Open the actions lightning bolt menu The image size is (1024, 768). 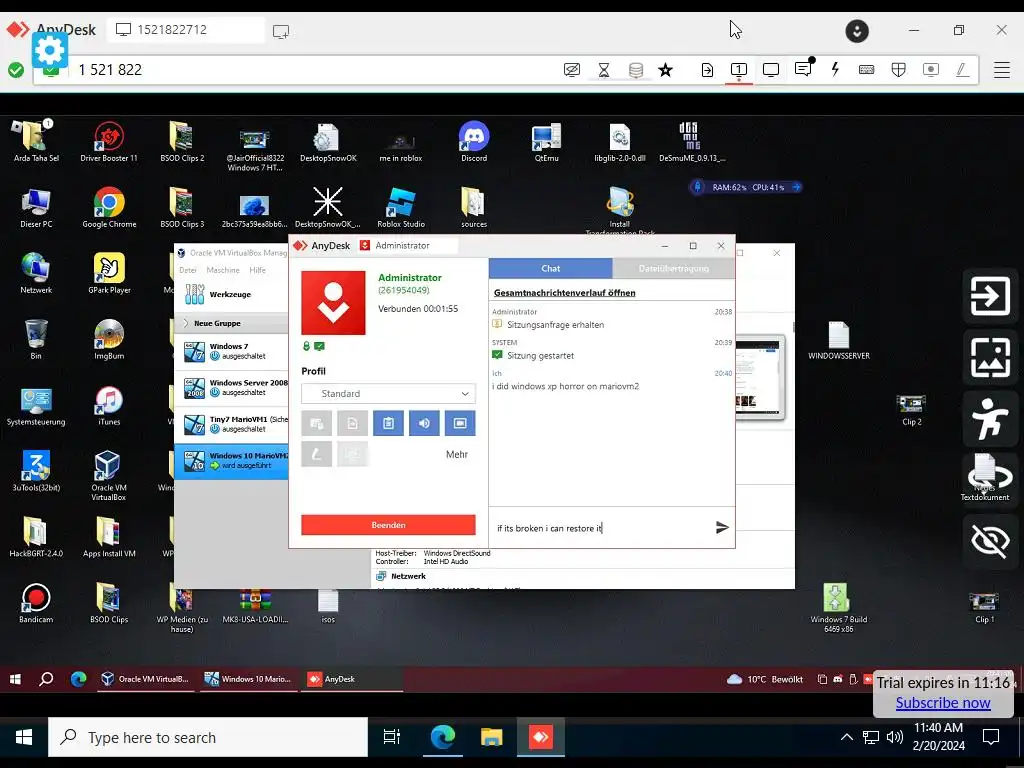[835, 69]
